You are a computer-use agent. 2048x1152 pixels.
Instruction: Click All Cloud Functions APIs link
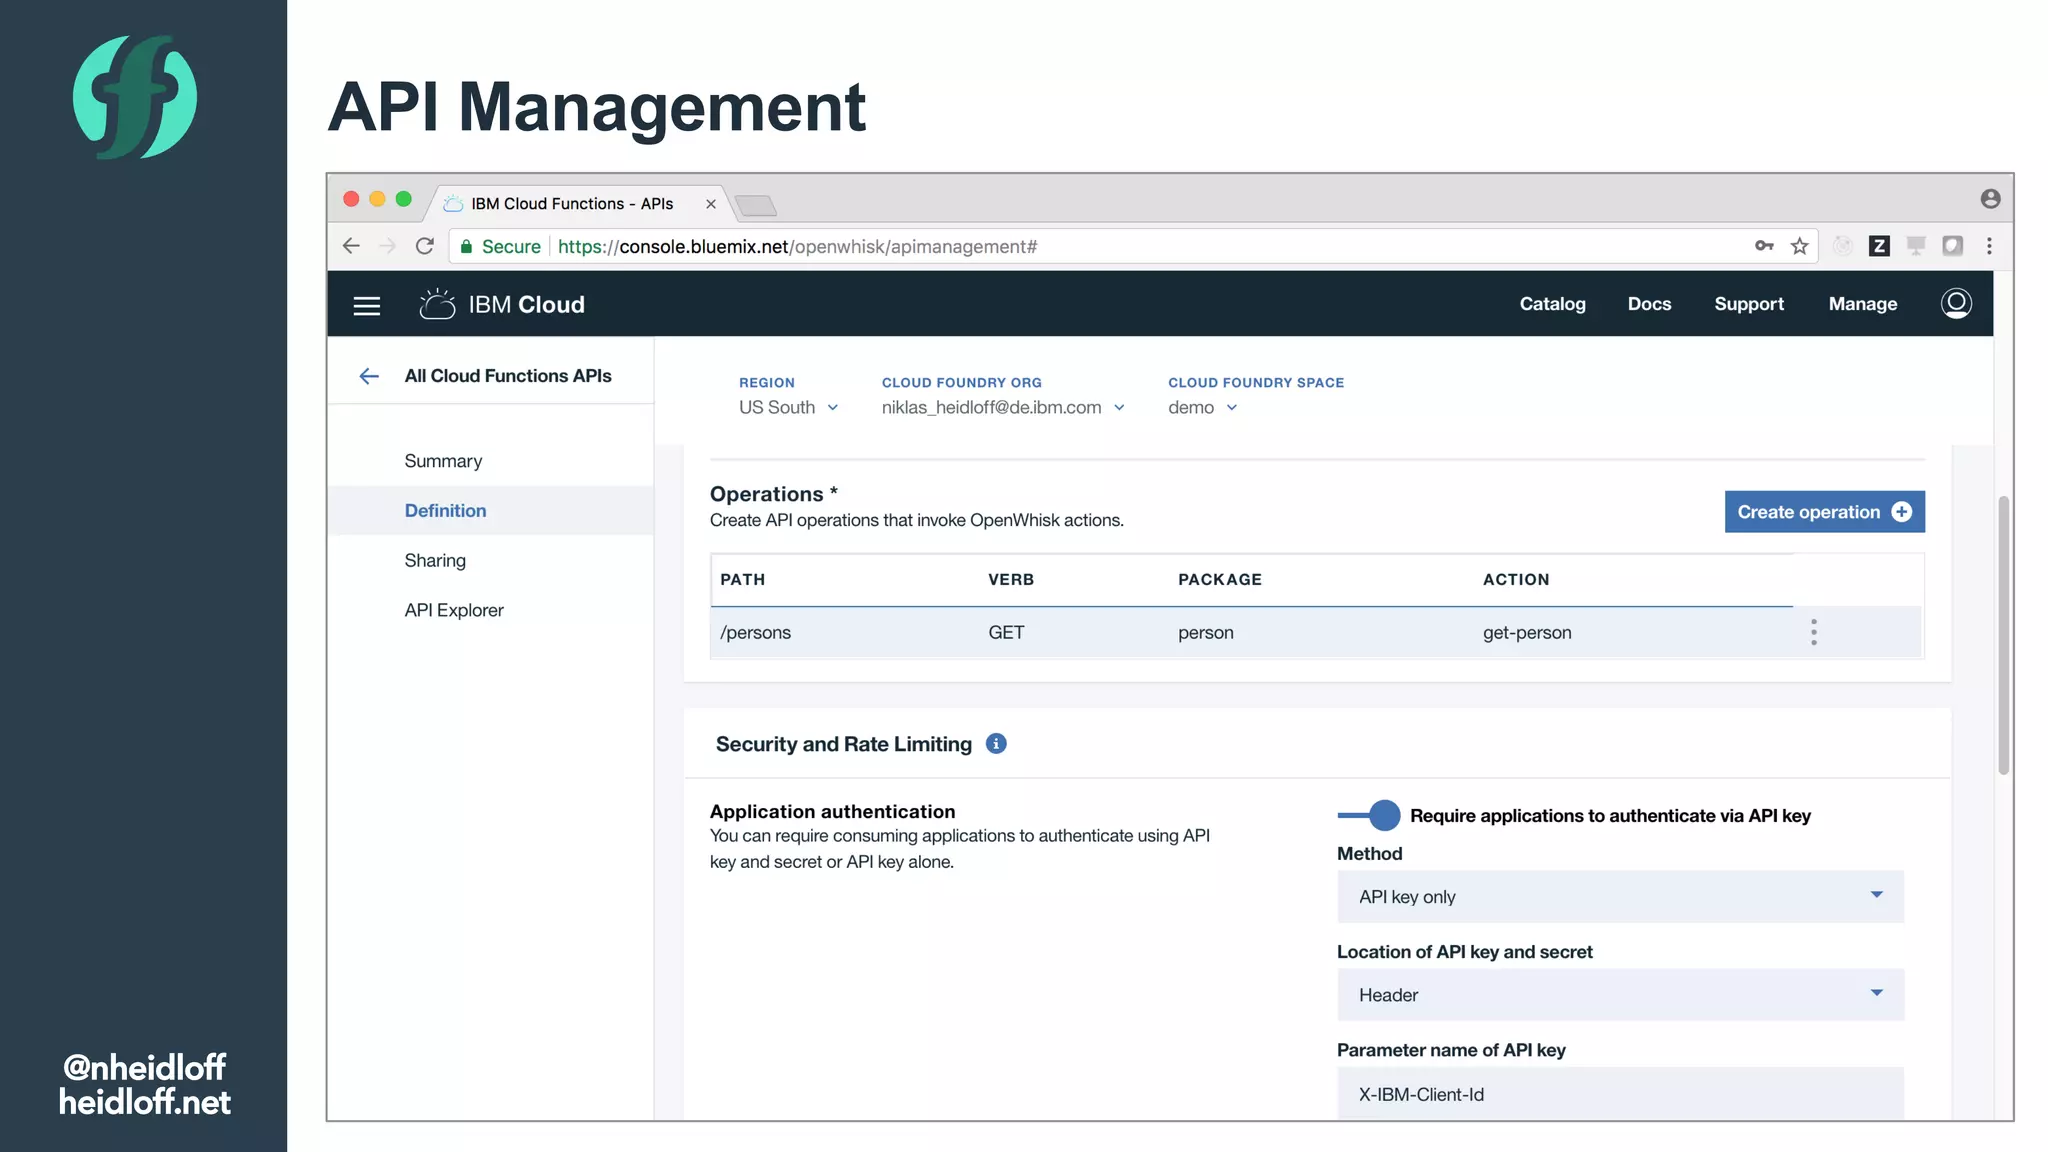pyautogui.click(x=508, y=376)
